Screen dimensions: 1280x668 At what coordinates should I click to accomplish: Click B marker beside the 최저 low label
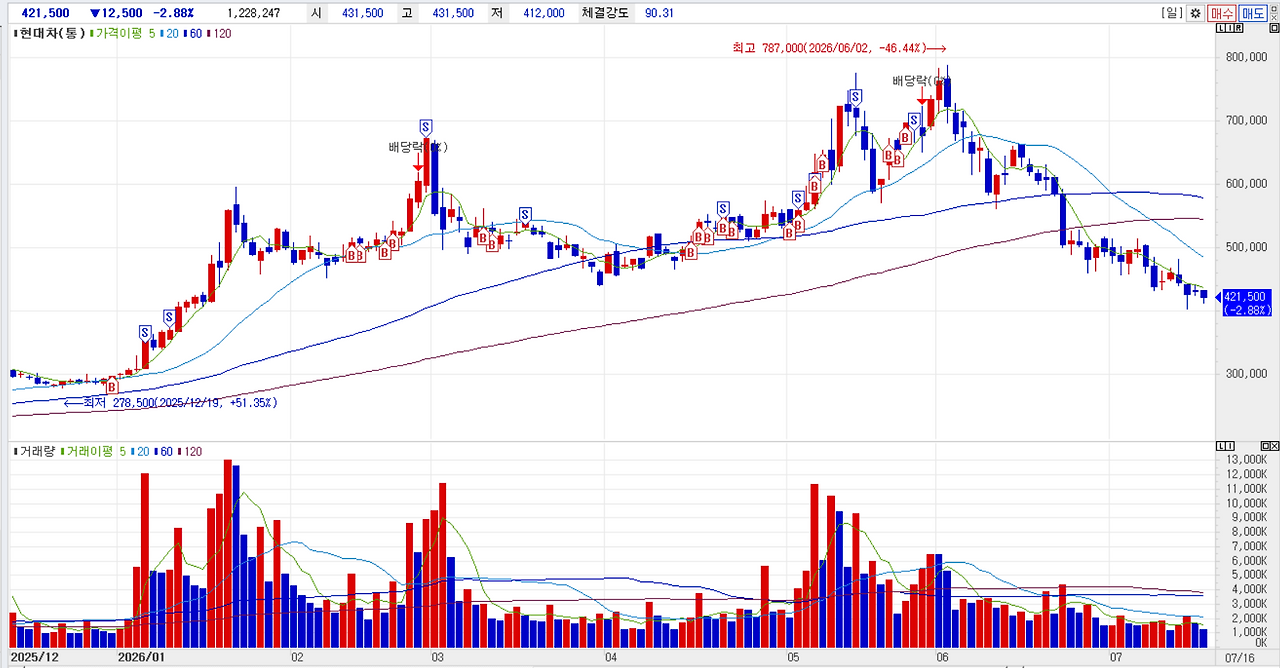(112, 386)
